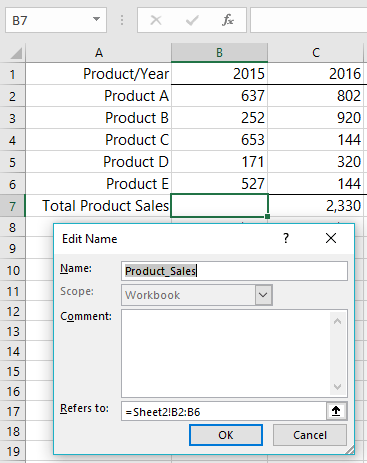Select row 5 header
The image size is (367, 463).
[13, 162]
